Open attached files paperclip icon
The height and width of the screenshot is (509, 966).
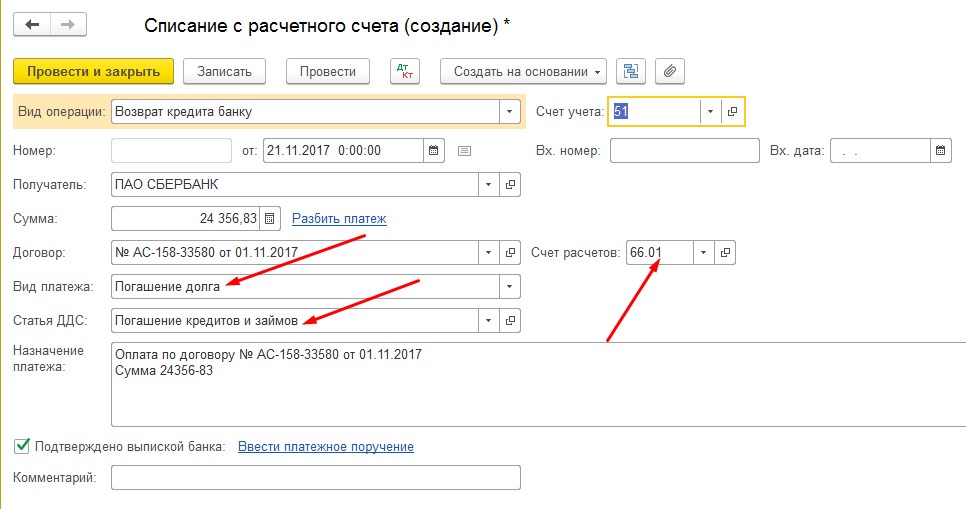pos(670,71)
